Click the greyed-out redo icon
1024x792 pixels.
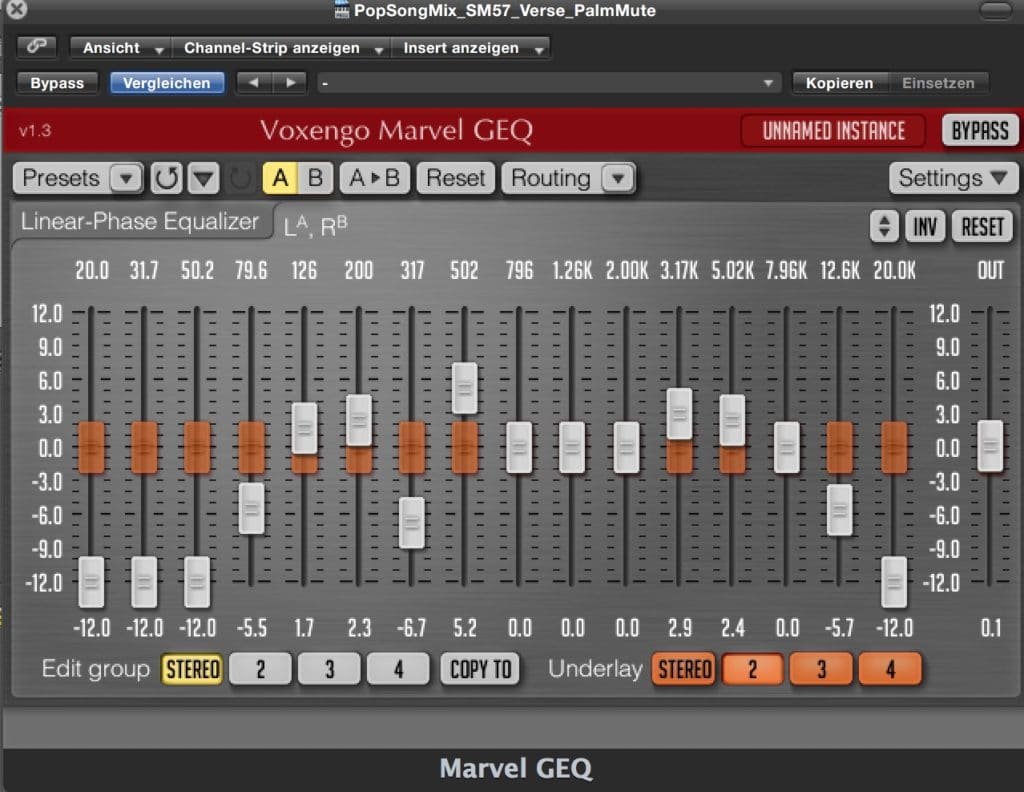(240, 178)
